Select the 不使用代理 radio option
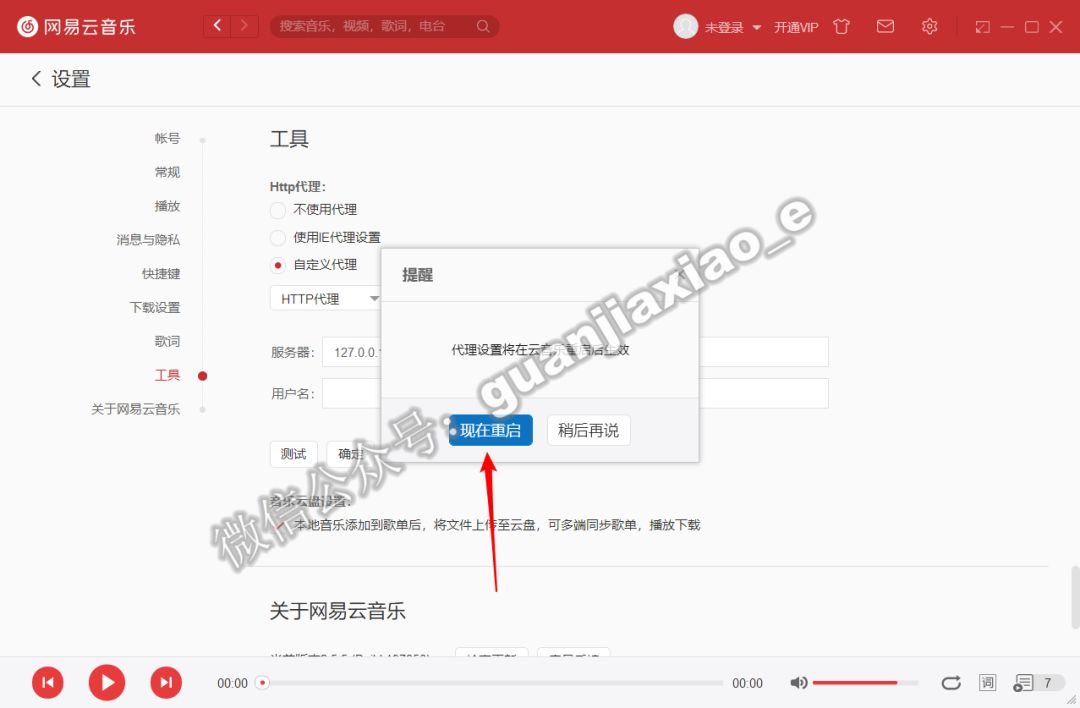This screenshot has width=1080, height=708. click(277, 210)
